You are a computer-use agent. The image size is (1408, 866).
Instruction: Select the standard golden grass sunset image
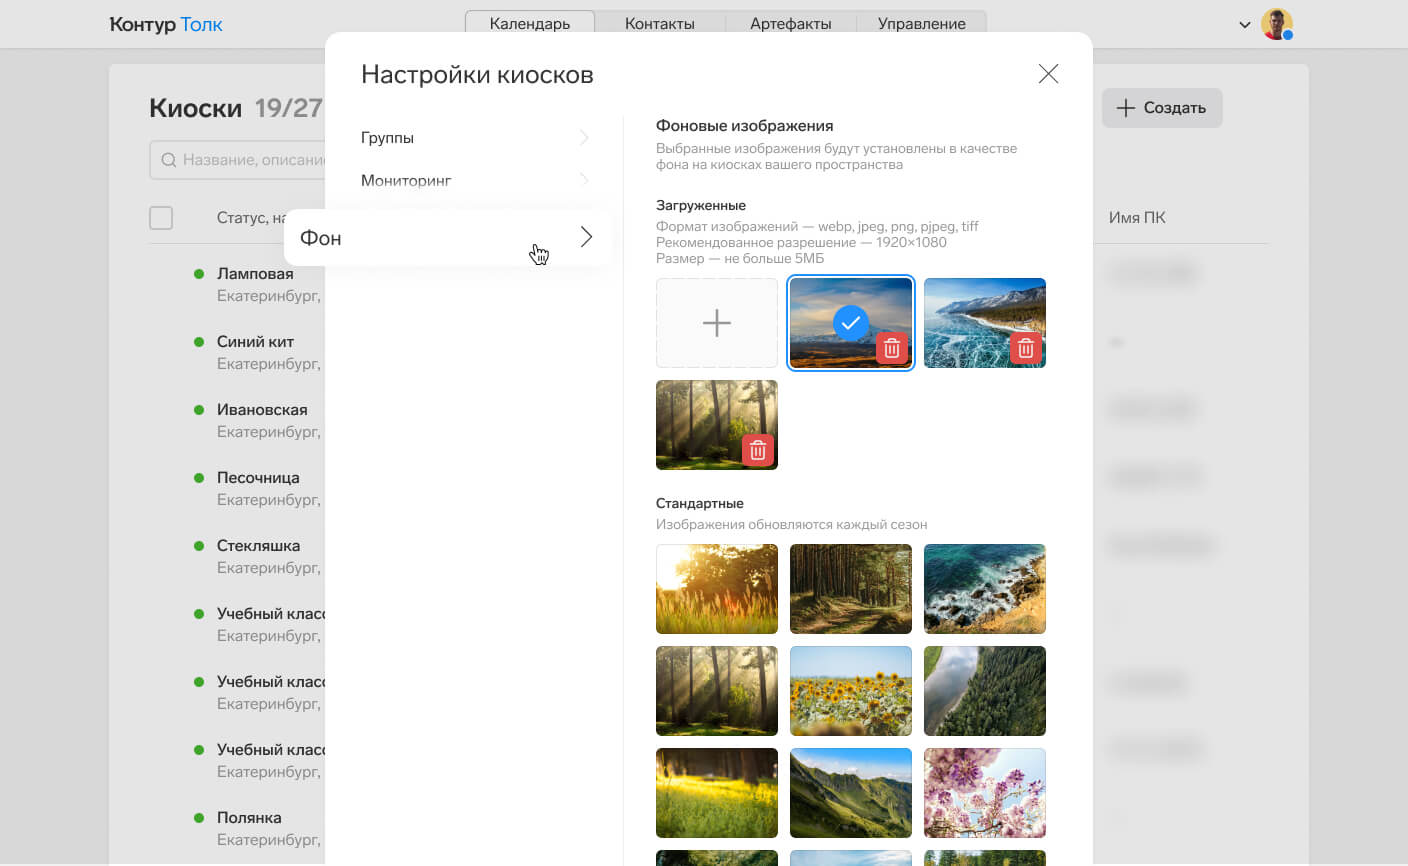click(717, 589)
